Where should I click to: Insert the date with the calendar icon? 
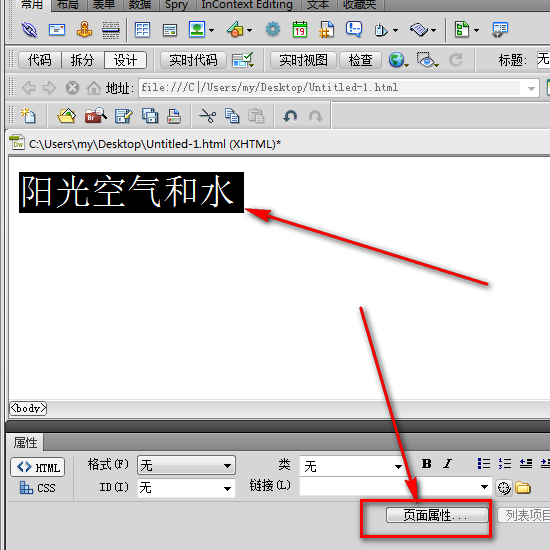click(300, 29)
